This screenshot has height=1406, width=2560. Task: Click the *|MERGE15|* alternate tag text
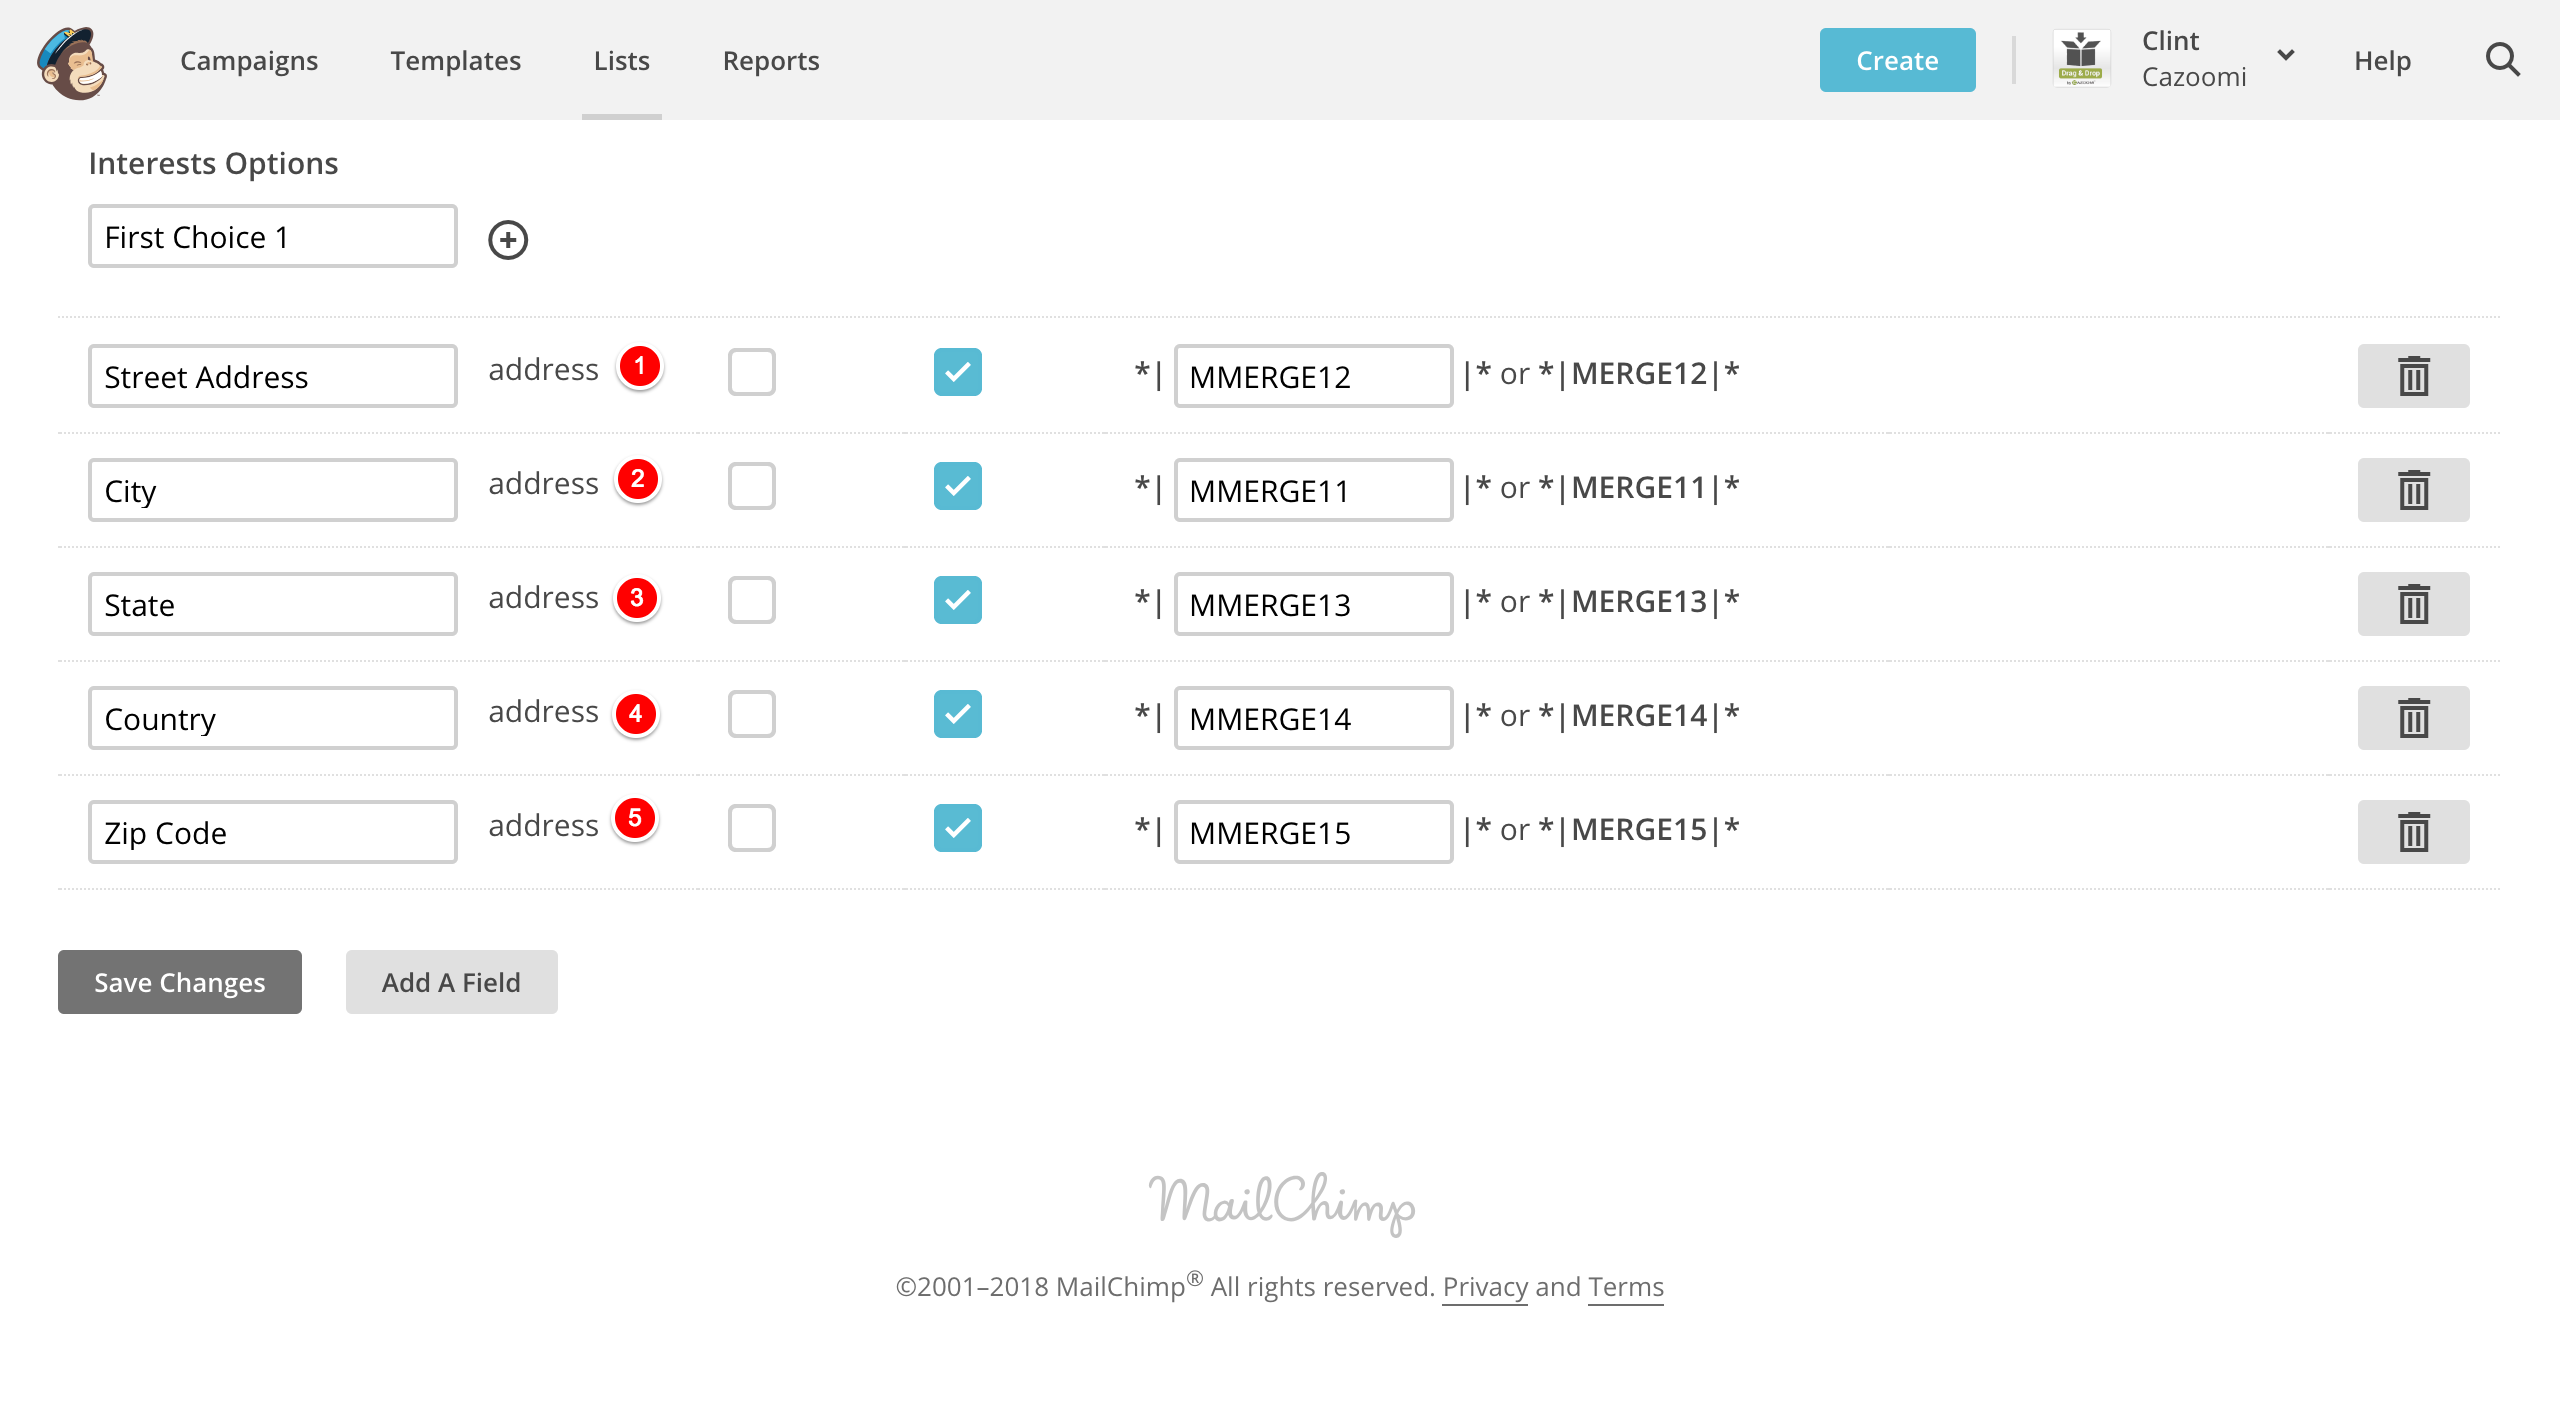[1639, 829]
